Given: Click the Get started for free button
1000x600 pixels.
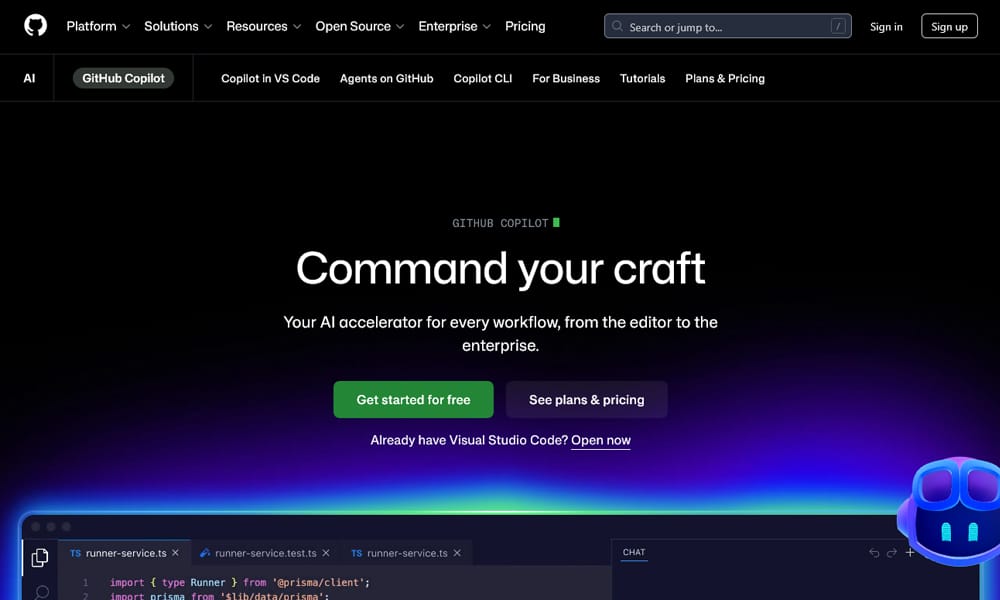Looking at the screenshot, I should pyautogui.click(x=413, y=399).
